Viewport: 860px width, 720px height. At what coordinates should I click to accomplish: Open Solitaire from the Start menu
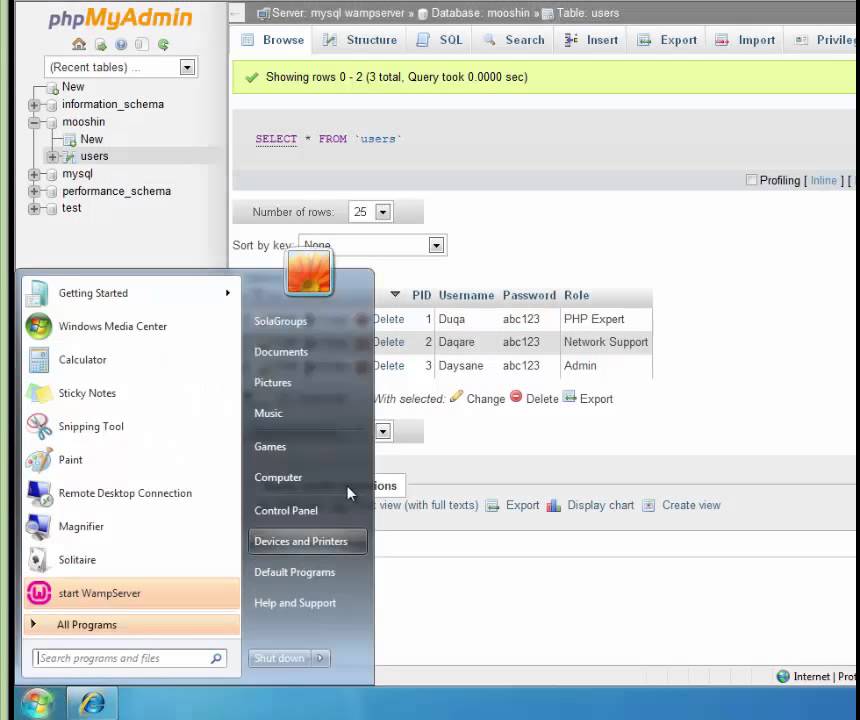pyautogui.click(x=132, y=560)
